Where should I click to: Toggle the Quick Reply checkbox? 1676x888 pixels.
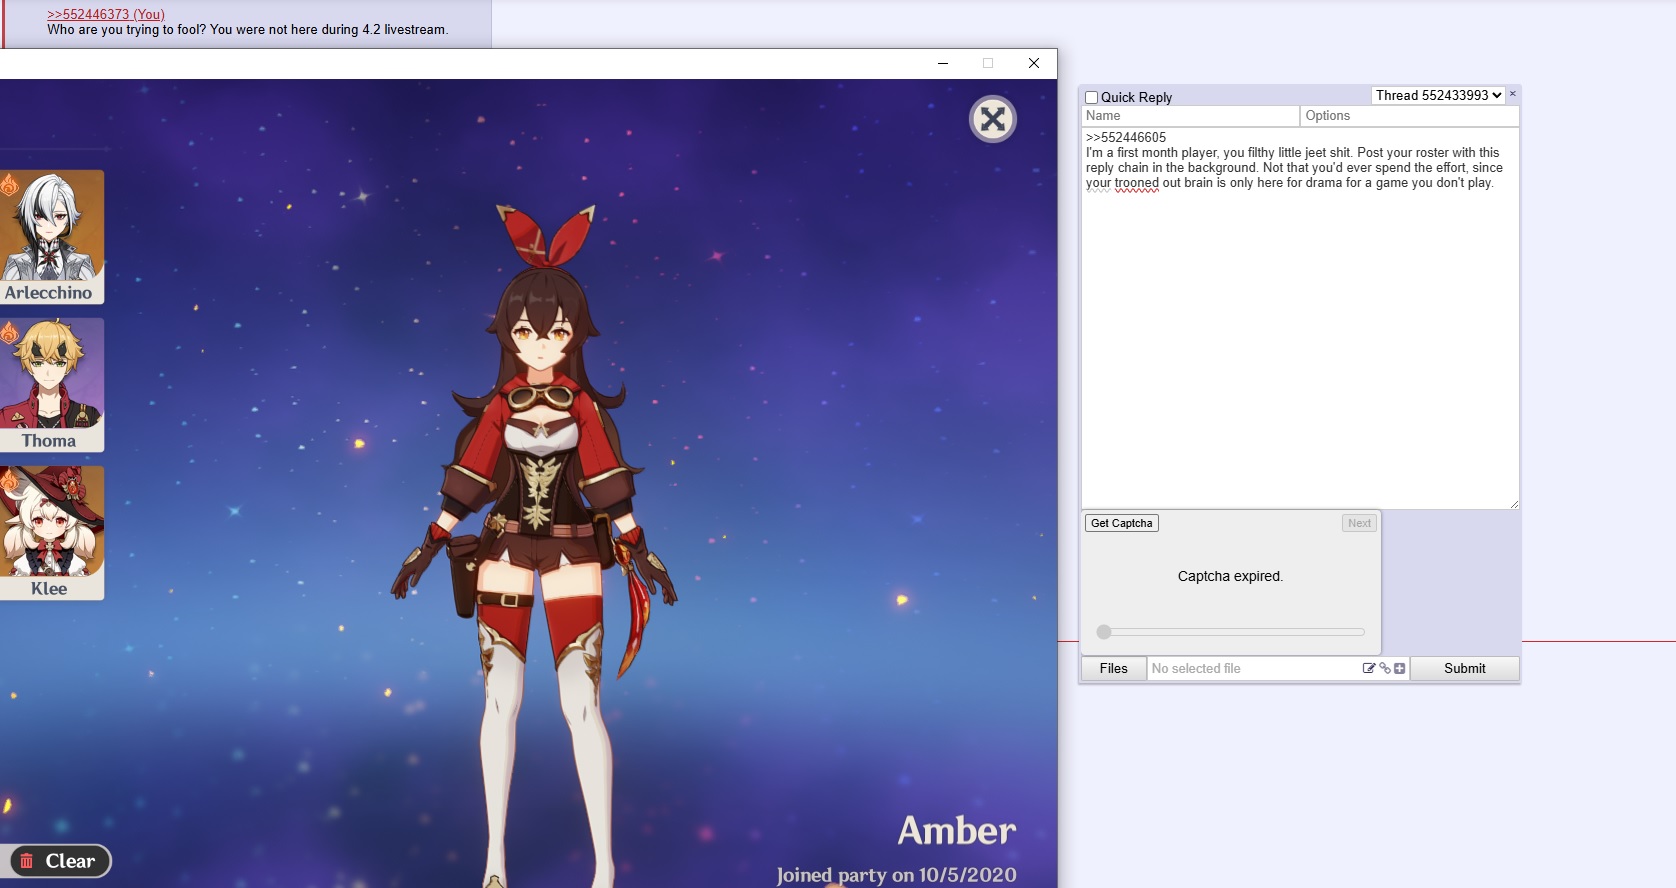coord(1092,98)
